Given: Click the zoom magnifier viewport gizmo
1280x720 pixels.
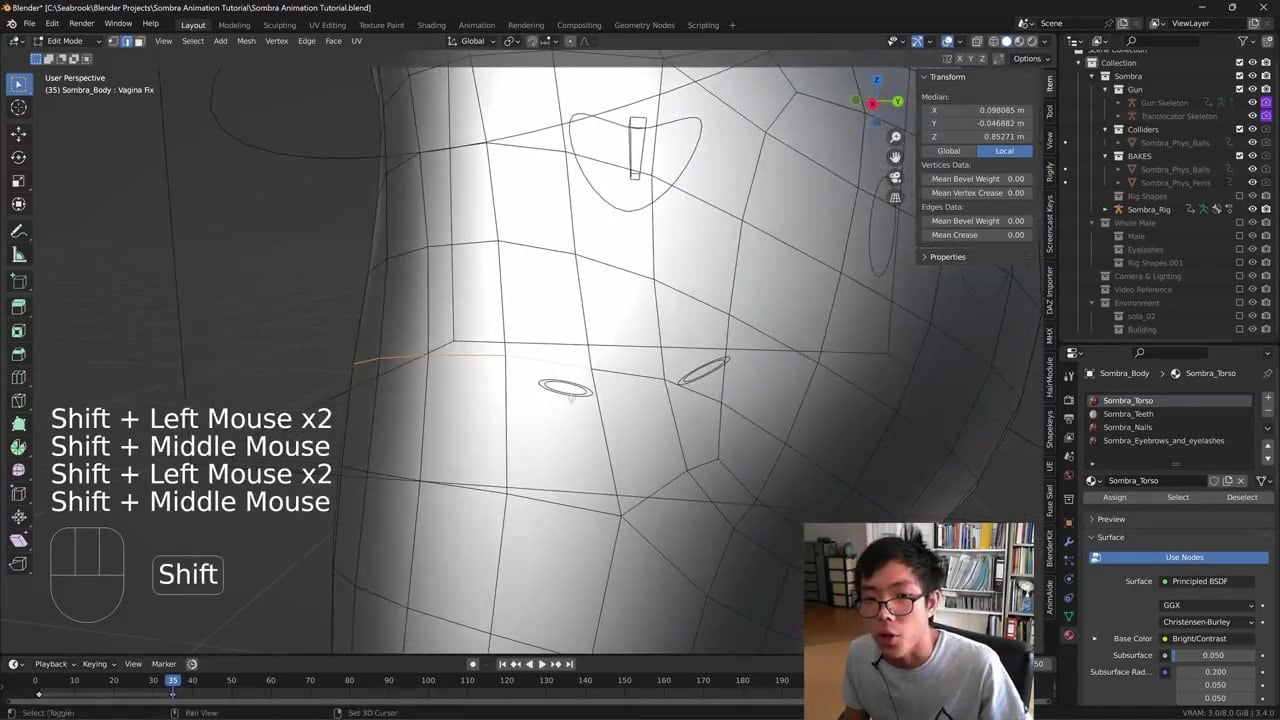Looking at the screenshot, I should coord(895,137).
